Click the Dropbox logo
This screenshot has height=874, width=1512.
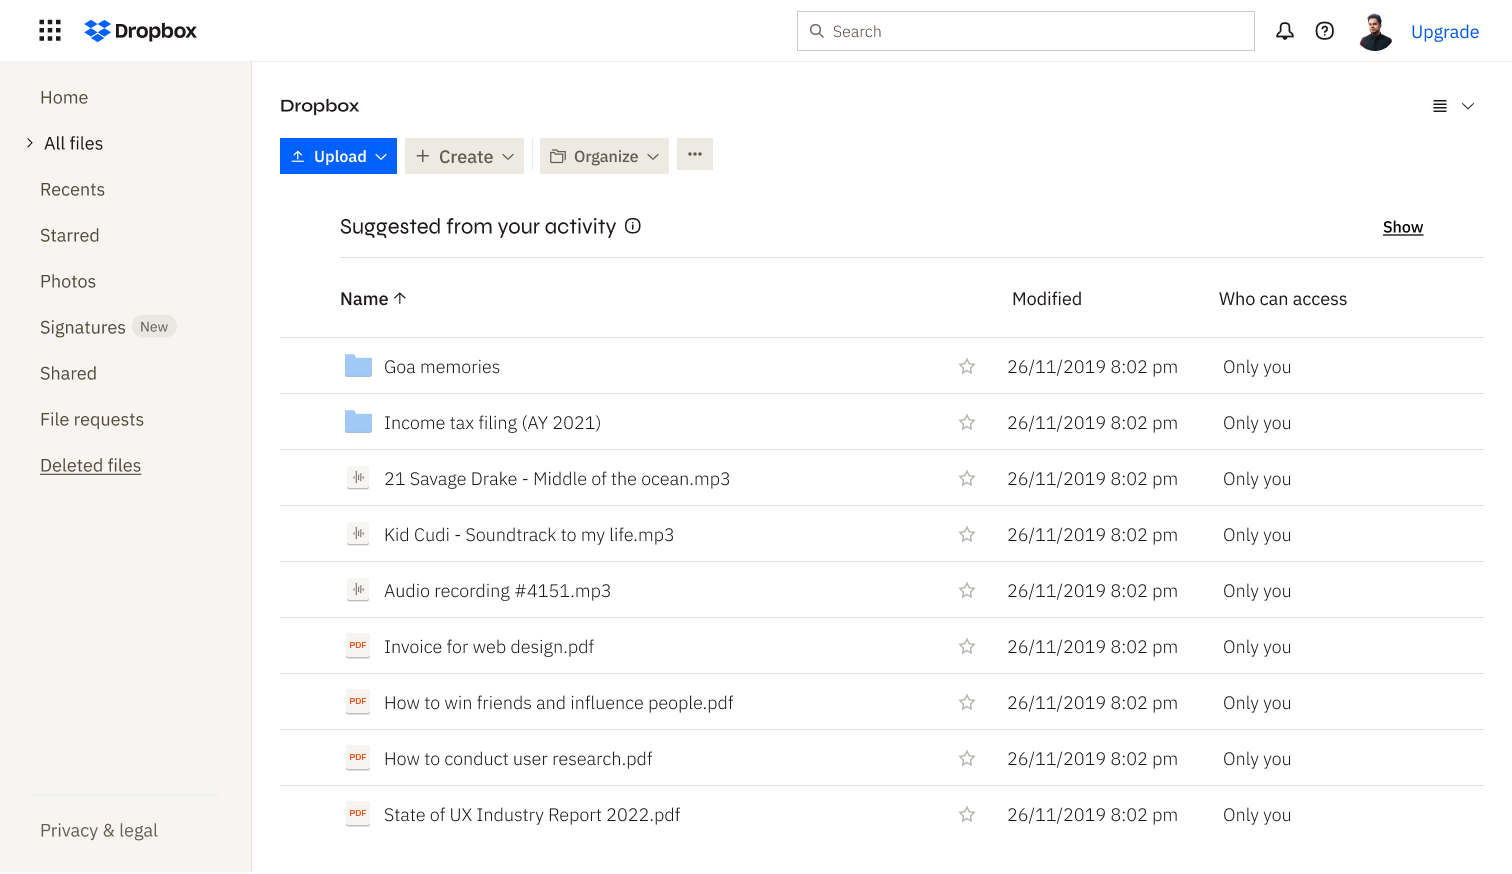(x=141, y=31)
